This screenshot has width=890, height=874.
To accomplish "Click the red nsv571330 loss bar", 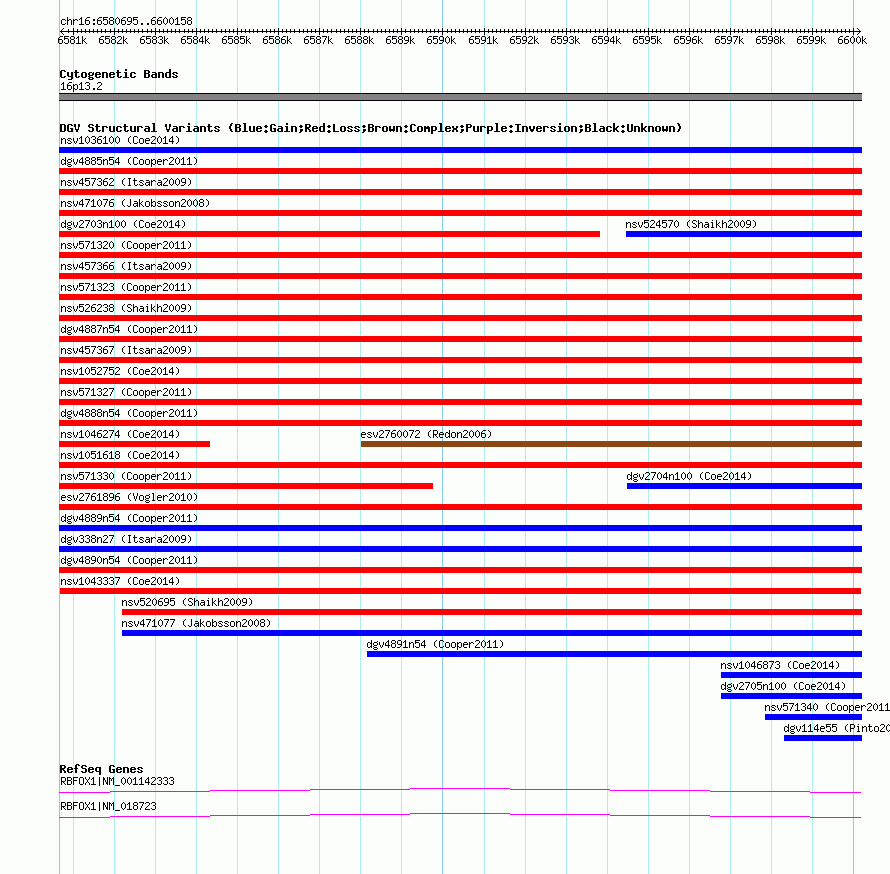I will click(x=246, y=486).
